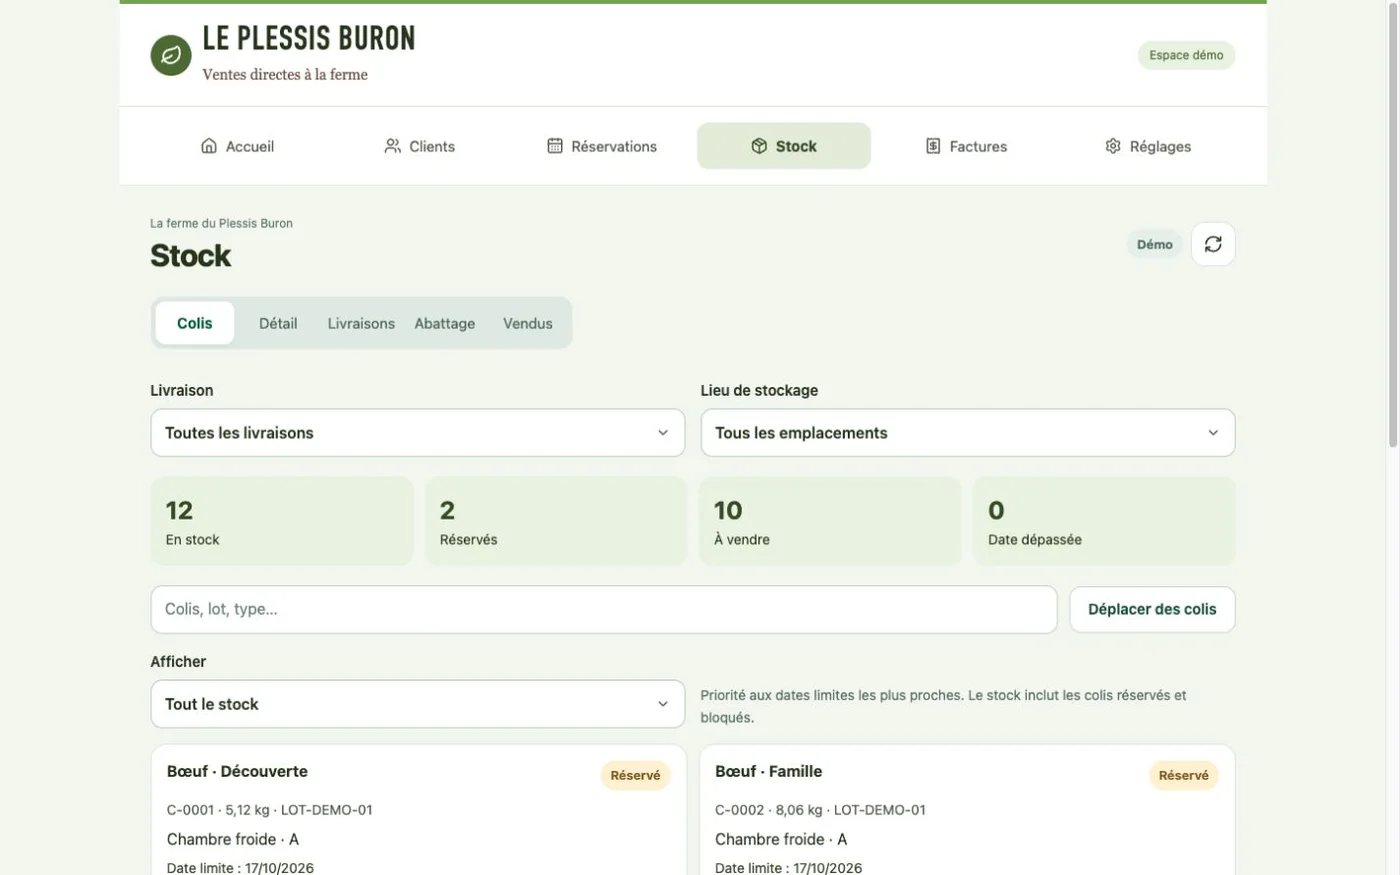Viewport: 1400px width, 875px height.
Task: Click the people icon beside Clients
Action: (393, 146)
